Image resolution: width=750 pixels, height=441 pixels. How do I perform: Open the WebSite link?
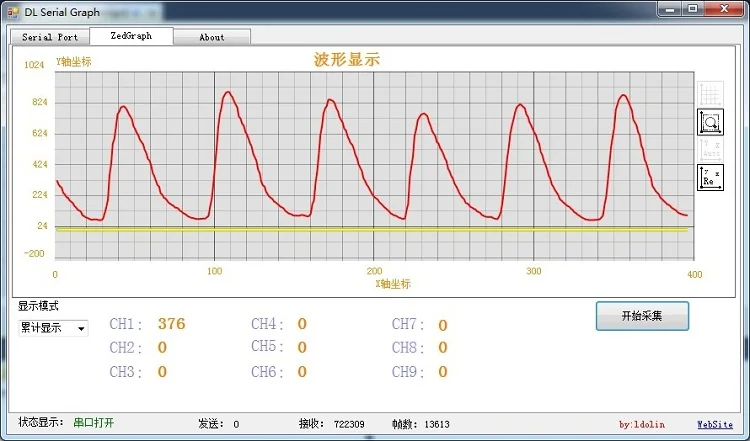click(x=715, y=424)
